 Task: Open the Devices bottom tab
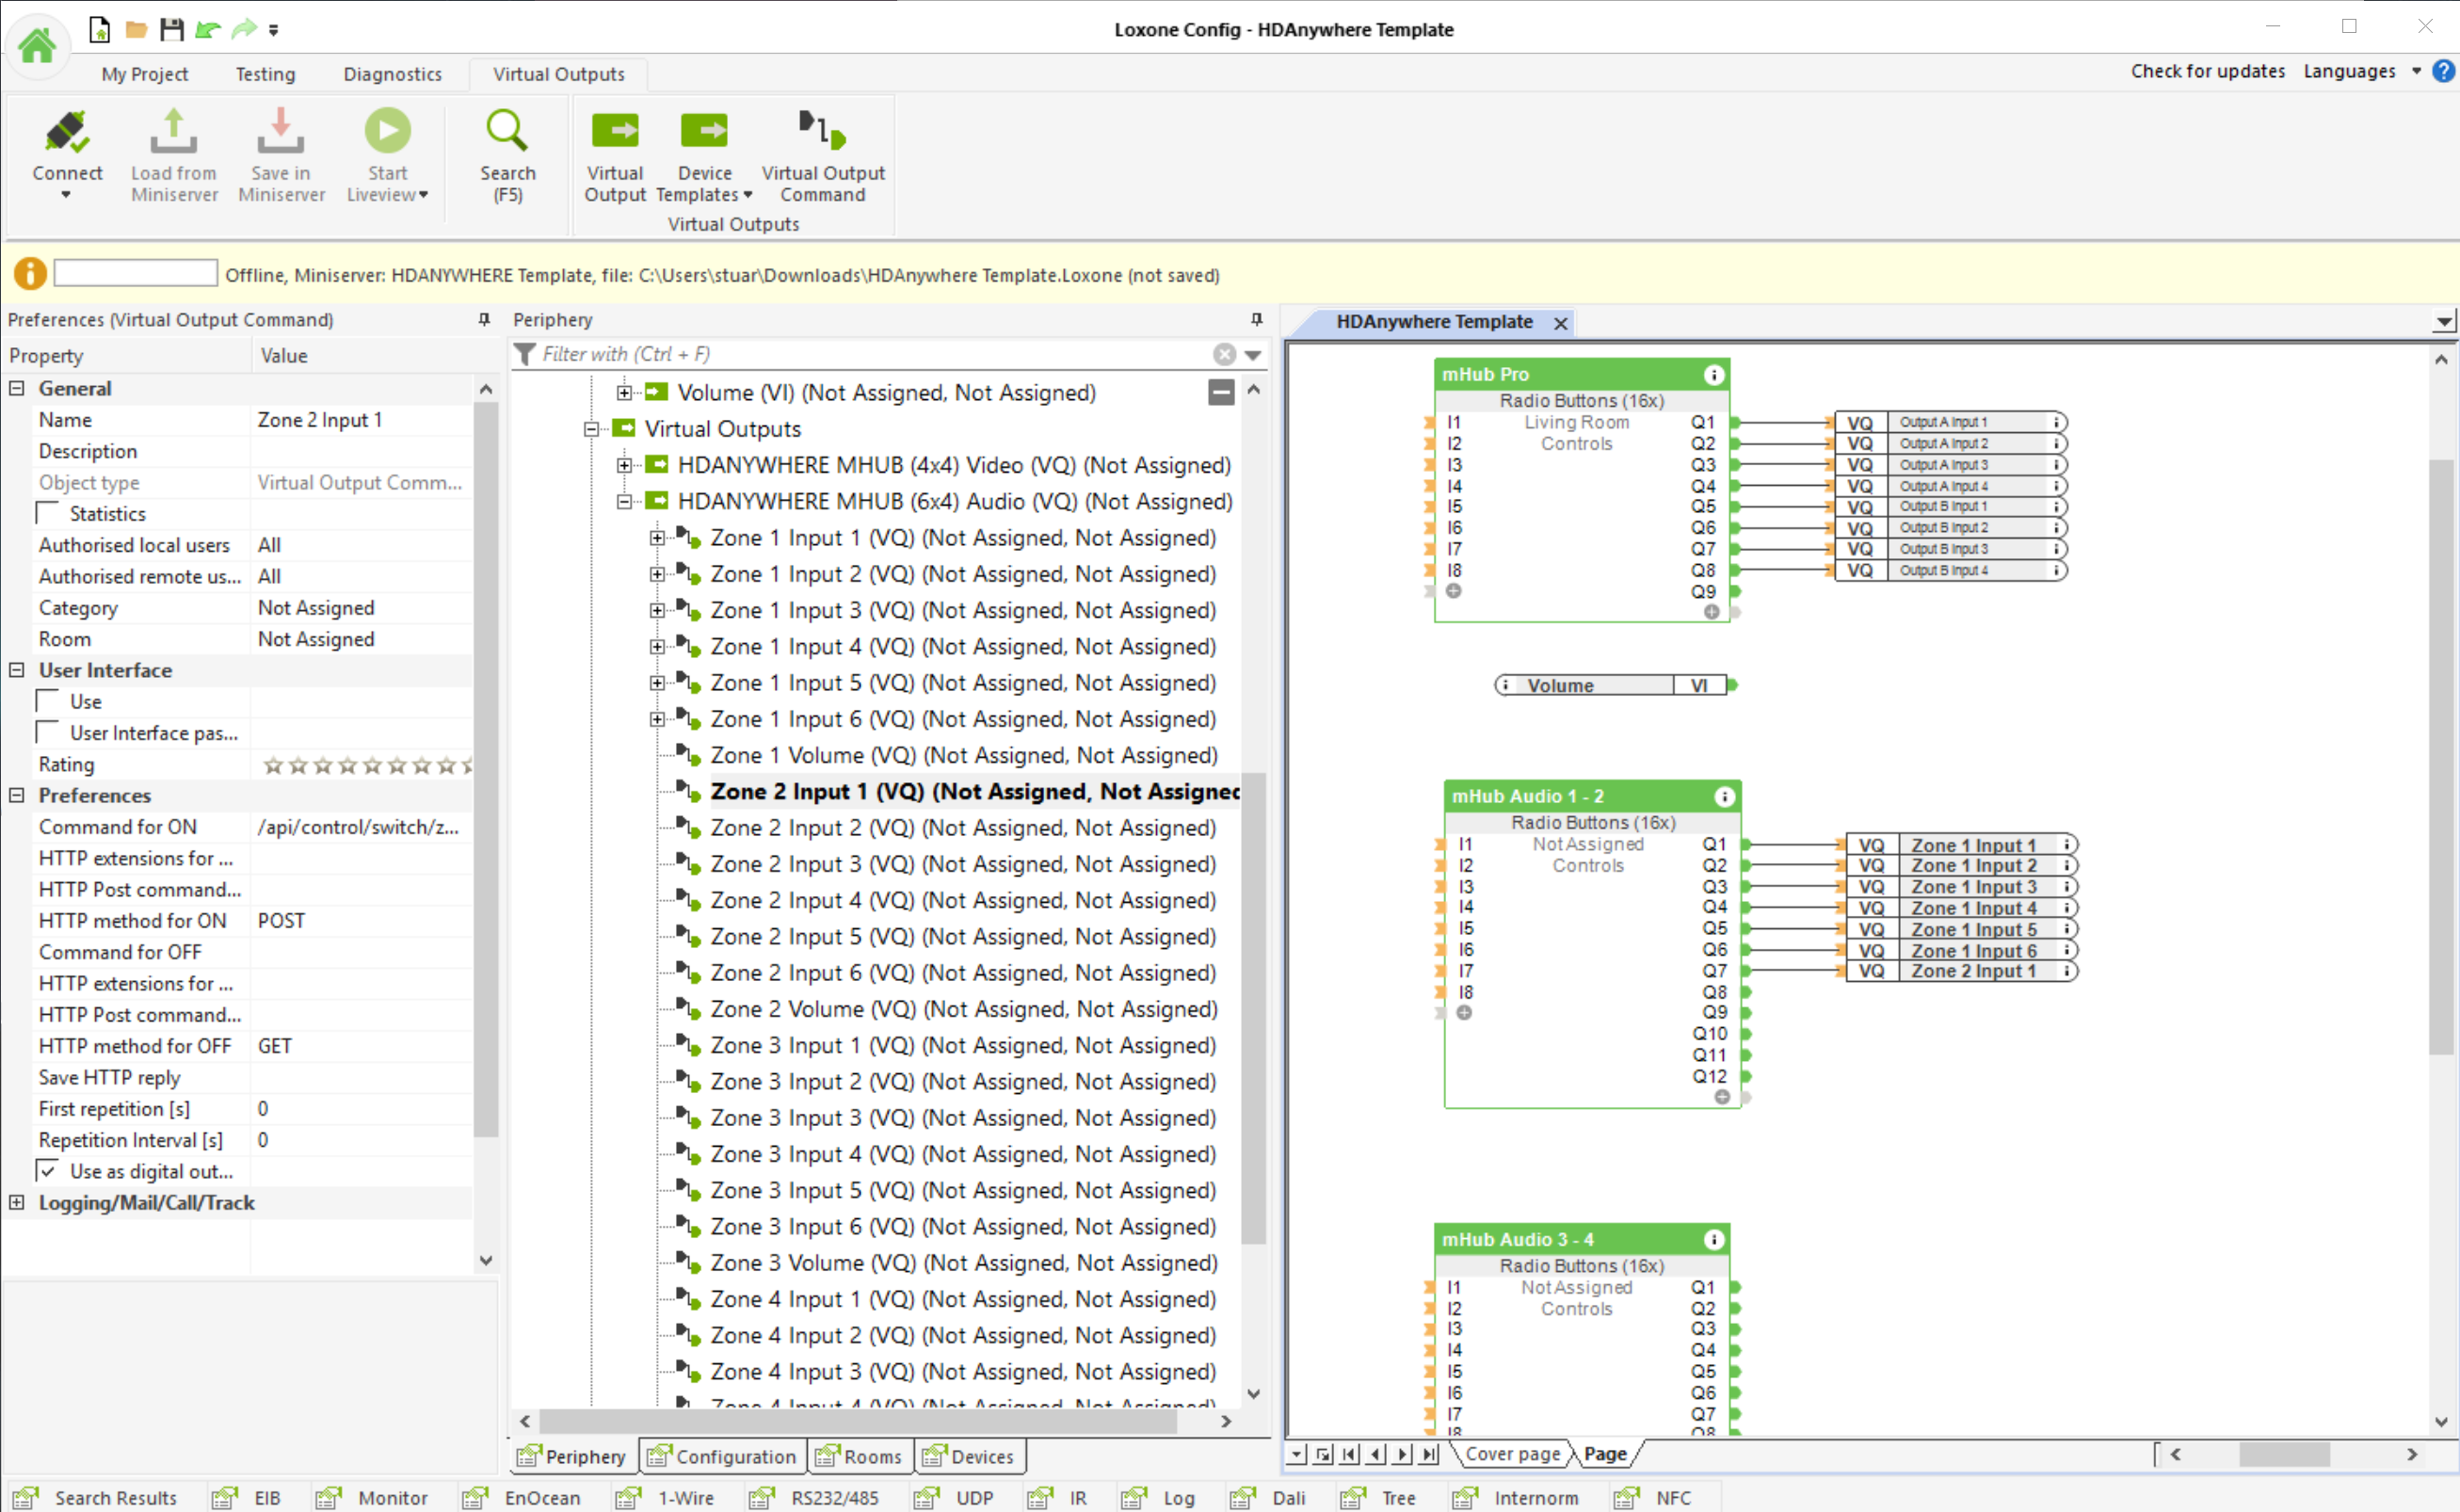(969, 1457)
